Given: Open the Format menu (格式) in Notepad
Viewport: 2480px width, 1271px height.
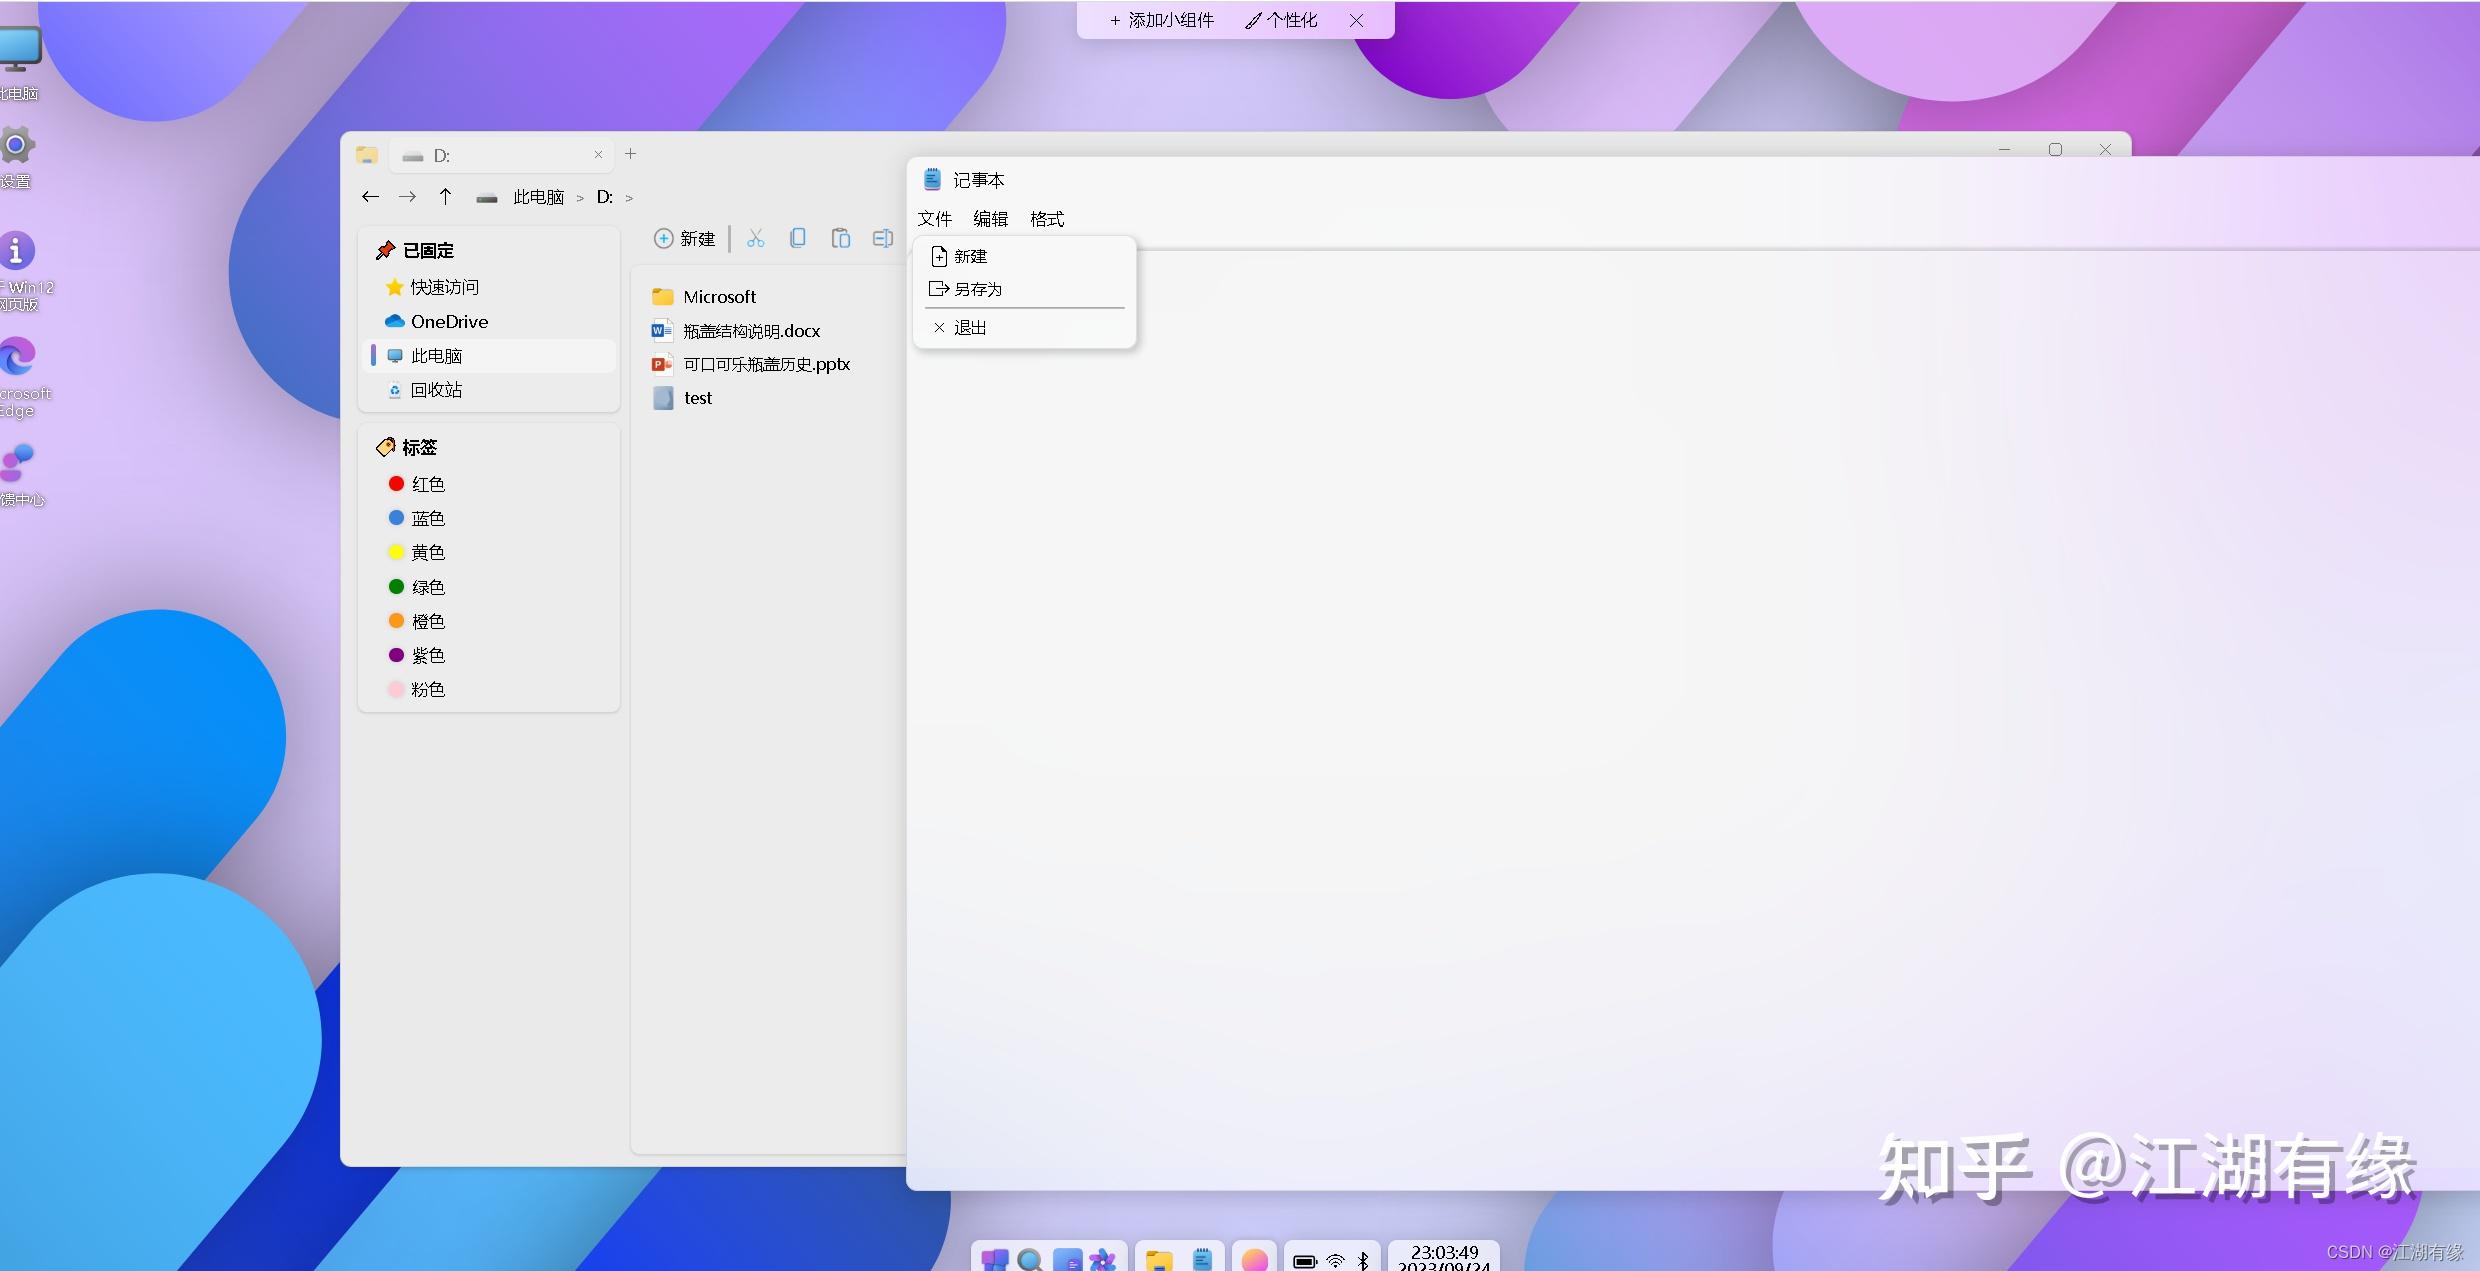Looking at the screenshot, I should click(1047, 219).
